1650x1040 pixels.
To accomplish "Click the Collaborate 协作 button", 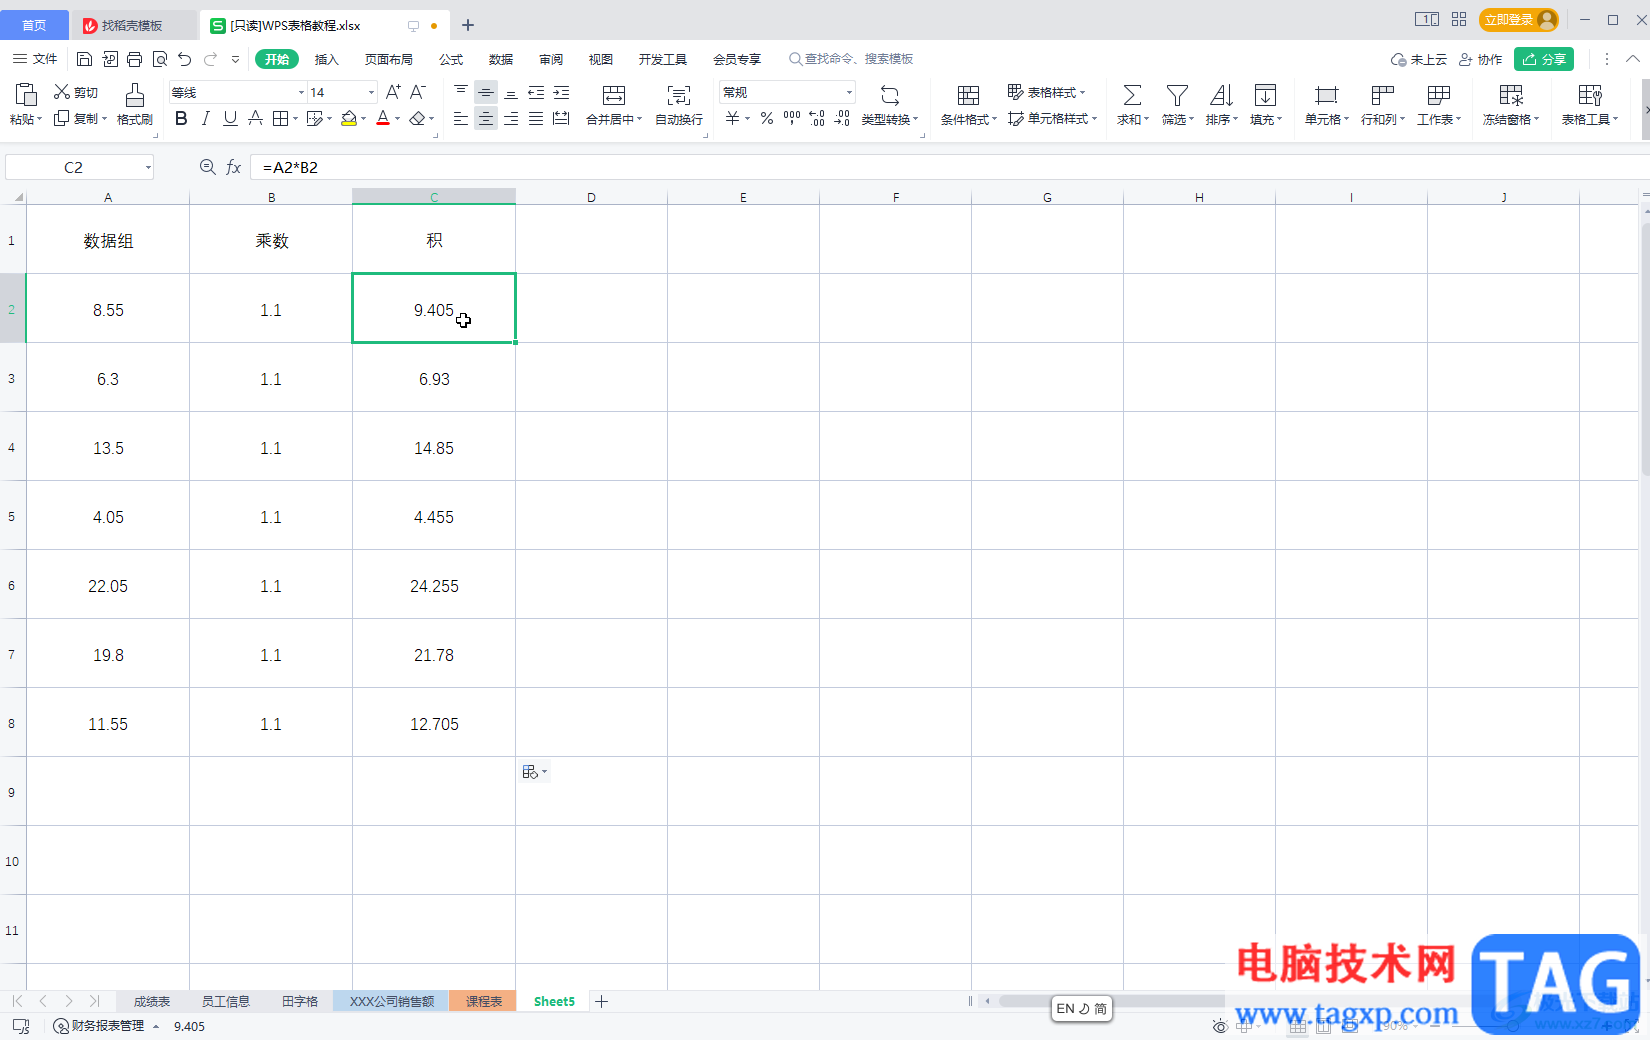I will pos(1481,59).
